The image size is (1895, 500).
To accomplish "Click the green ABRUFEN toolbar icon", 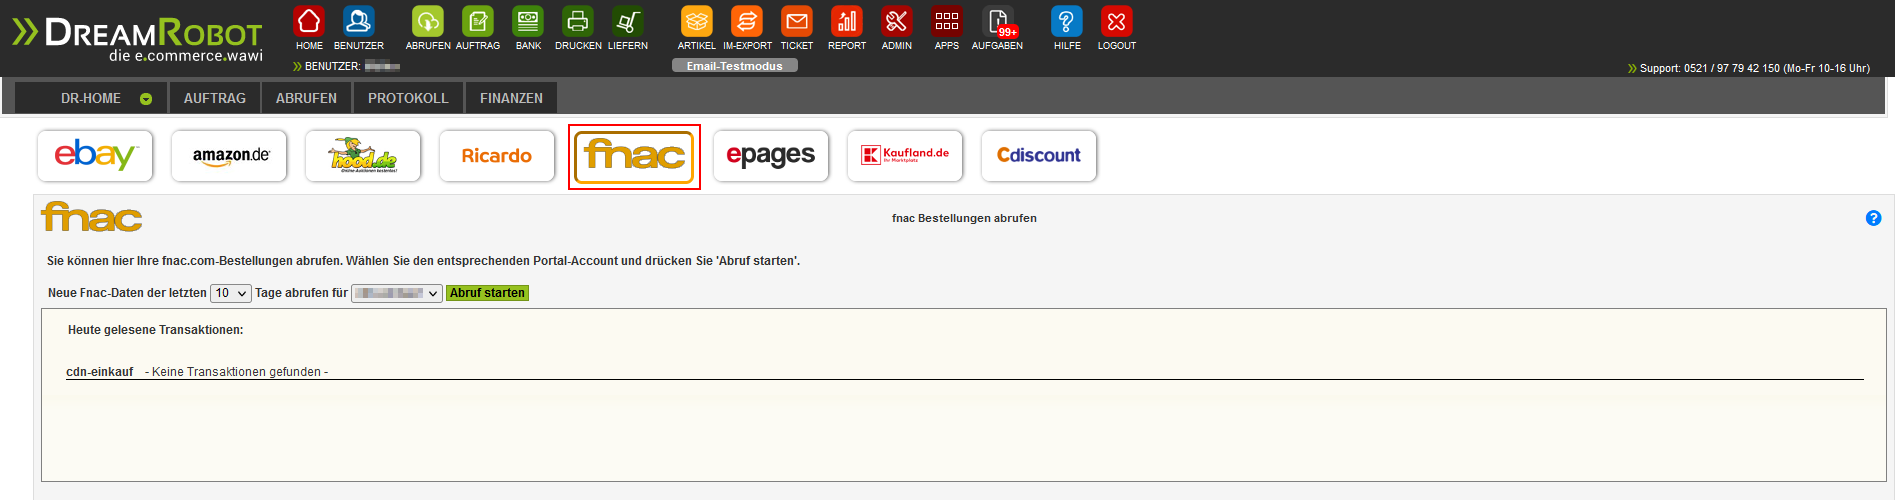I will tap(428, 21).
